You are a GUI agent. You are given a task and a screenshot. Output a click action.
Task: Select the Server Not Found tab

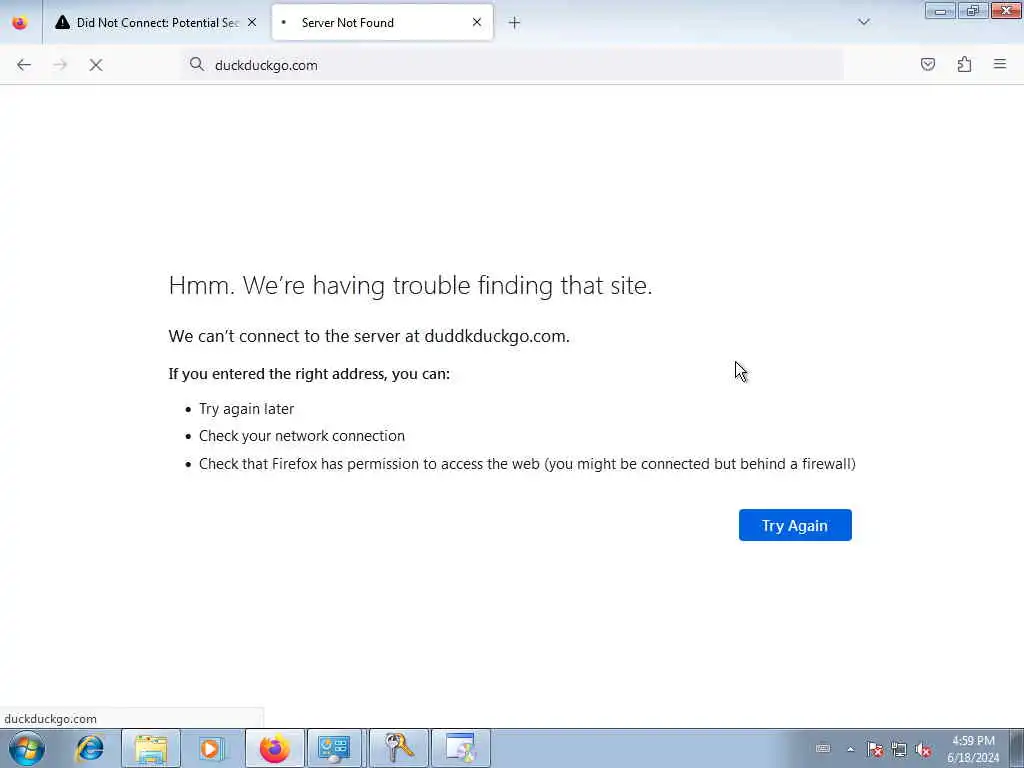click(382, 23)
